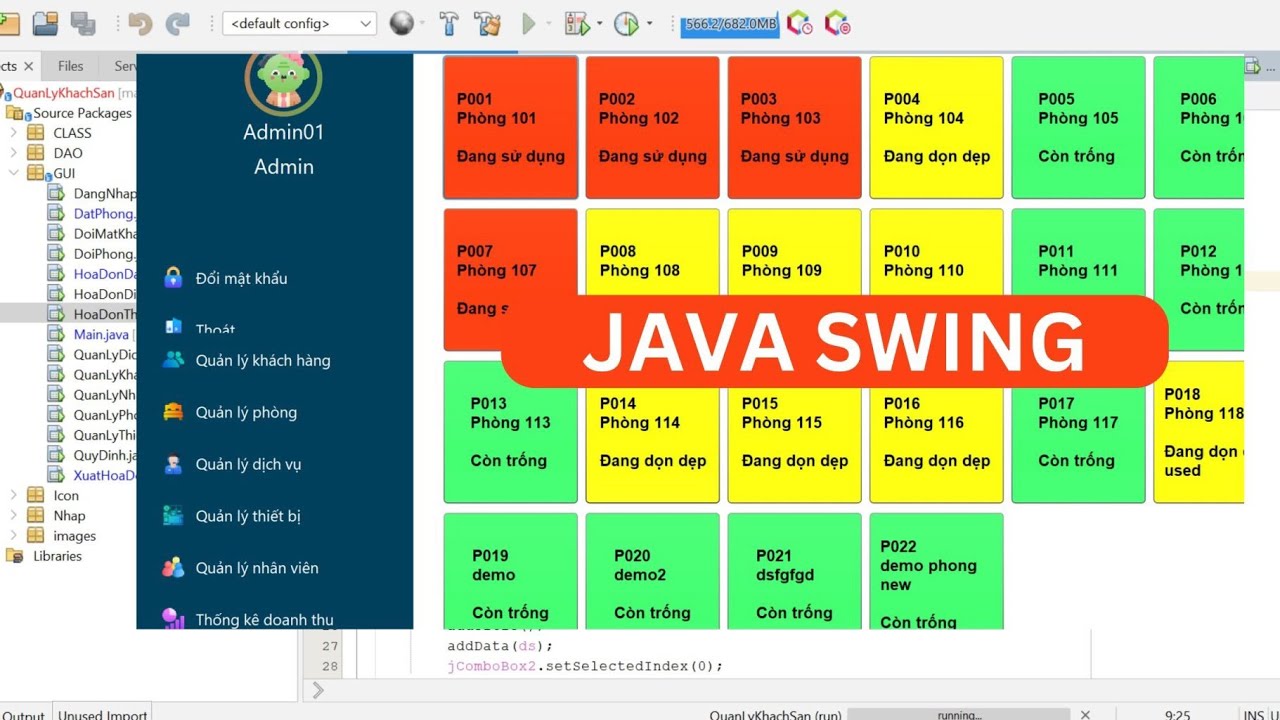Open Quản lý phòng menu
The height and width of the screenshot is (720, 1280).
coord(246,412)
